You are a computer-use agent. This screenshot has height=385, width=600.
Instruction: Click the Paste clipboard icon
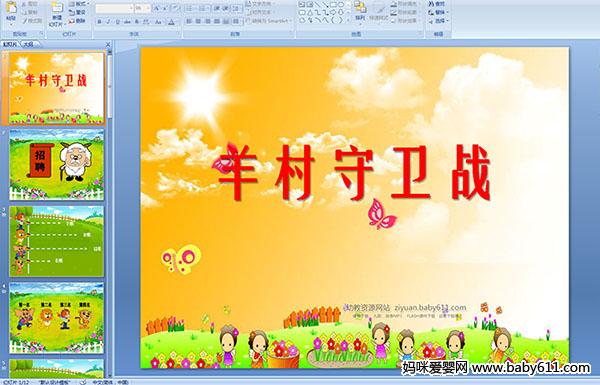[11, 12]
